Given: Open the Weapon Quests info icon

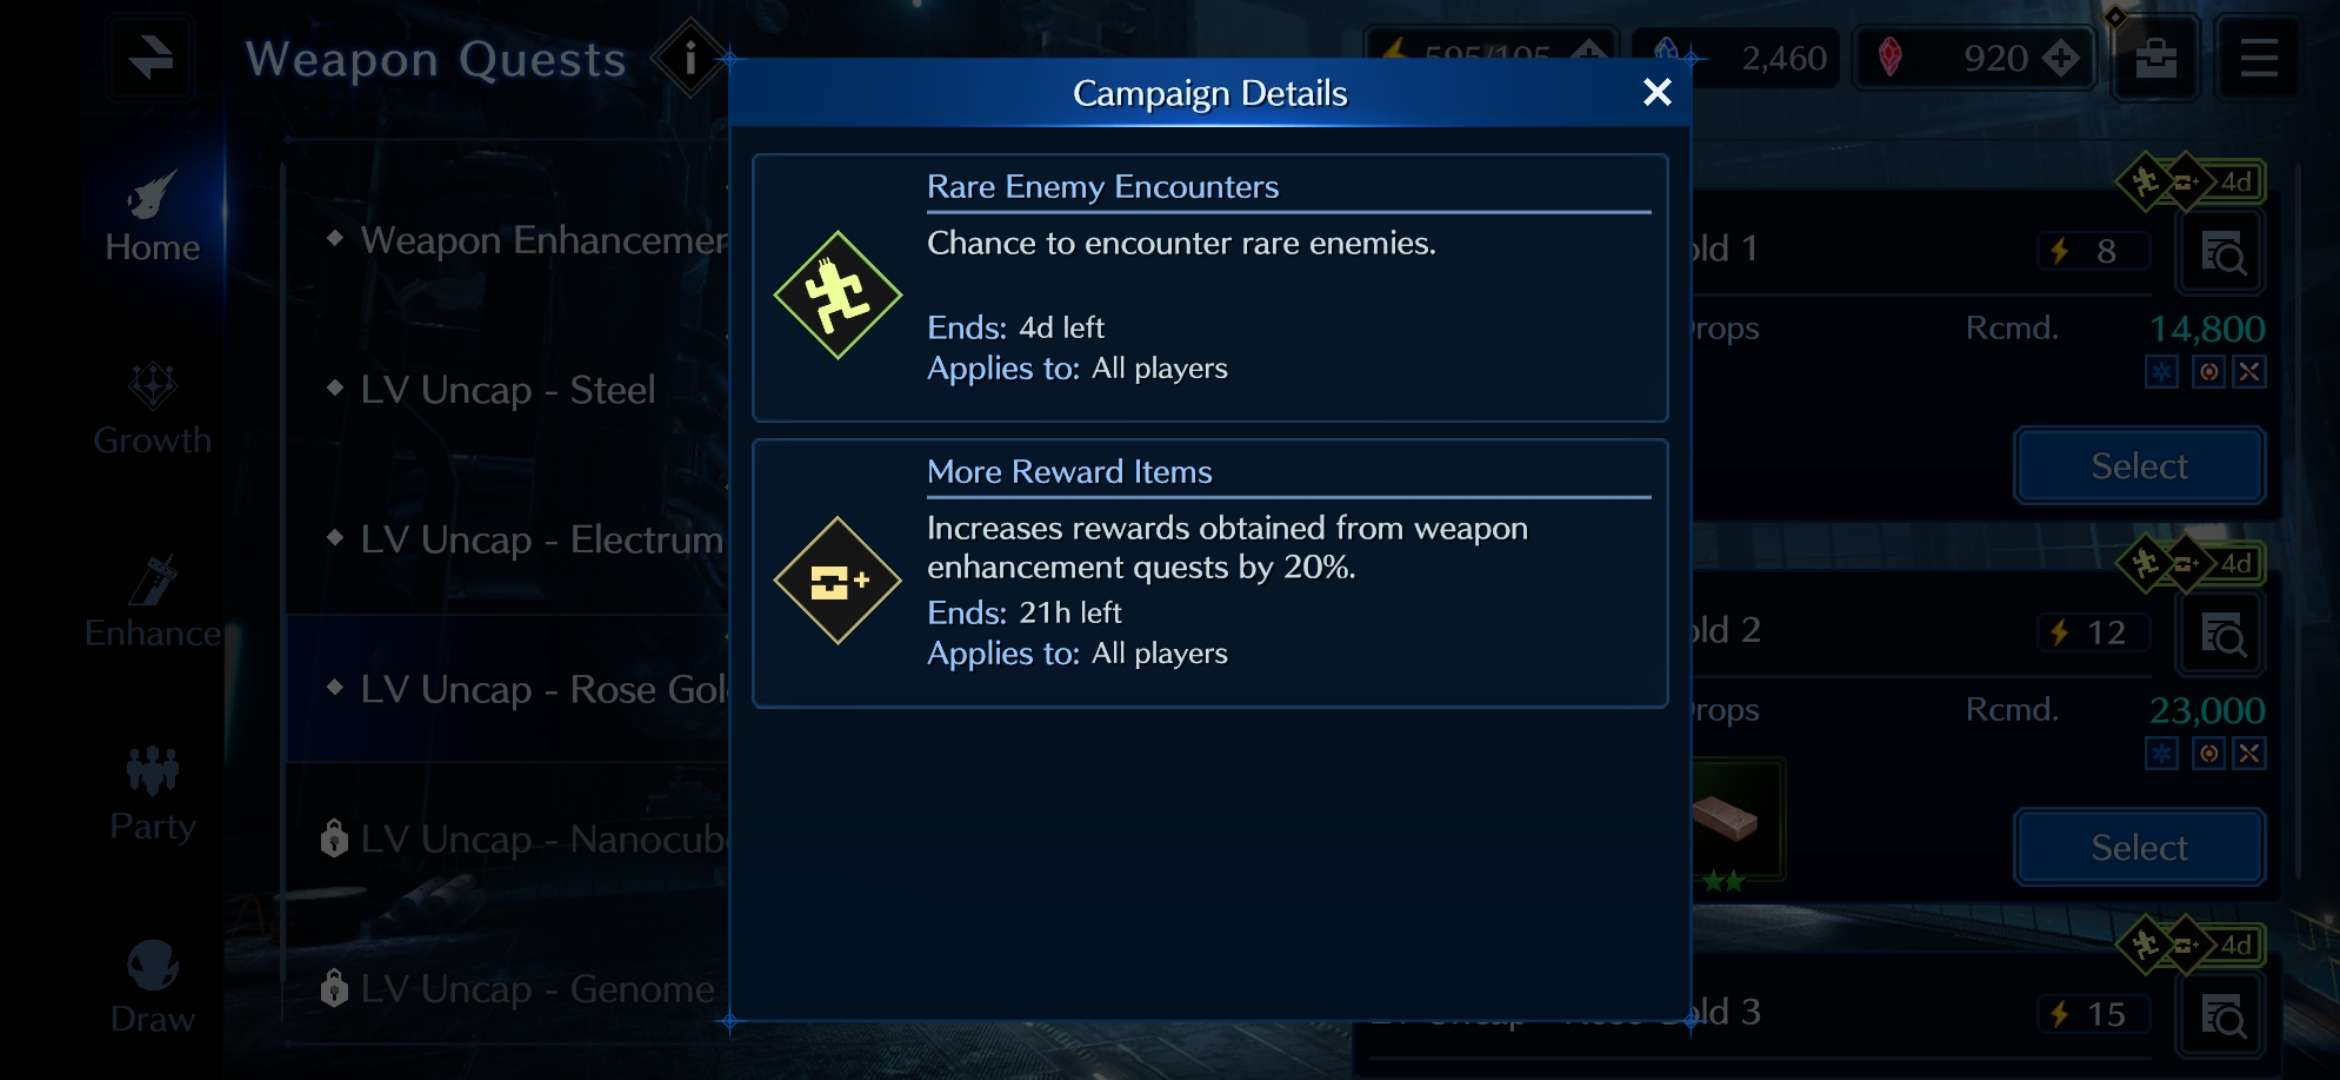Looking at the screenshot, I should 690,58.
